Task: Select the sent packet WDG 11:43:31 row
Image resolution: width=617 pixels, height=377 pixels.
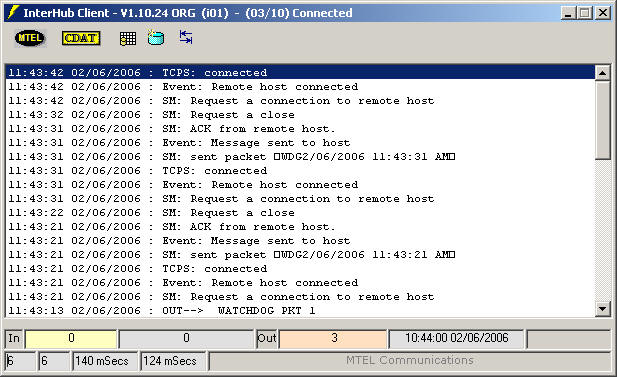Action: click(x=300, y=157)
